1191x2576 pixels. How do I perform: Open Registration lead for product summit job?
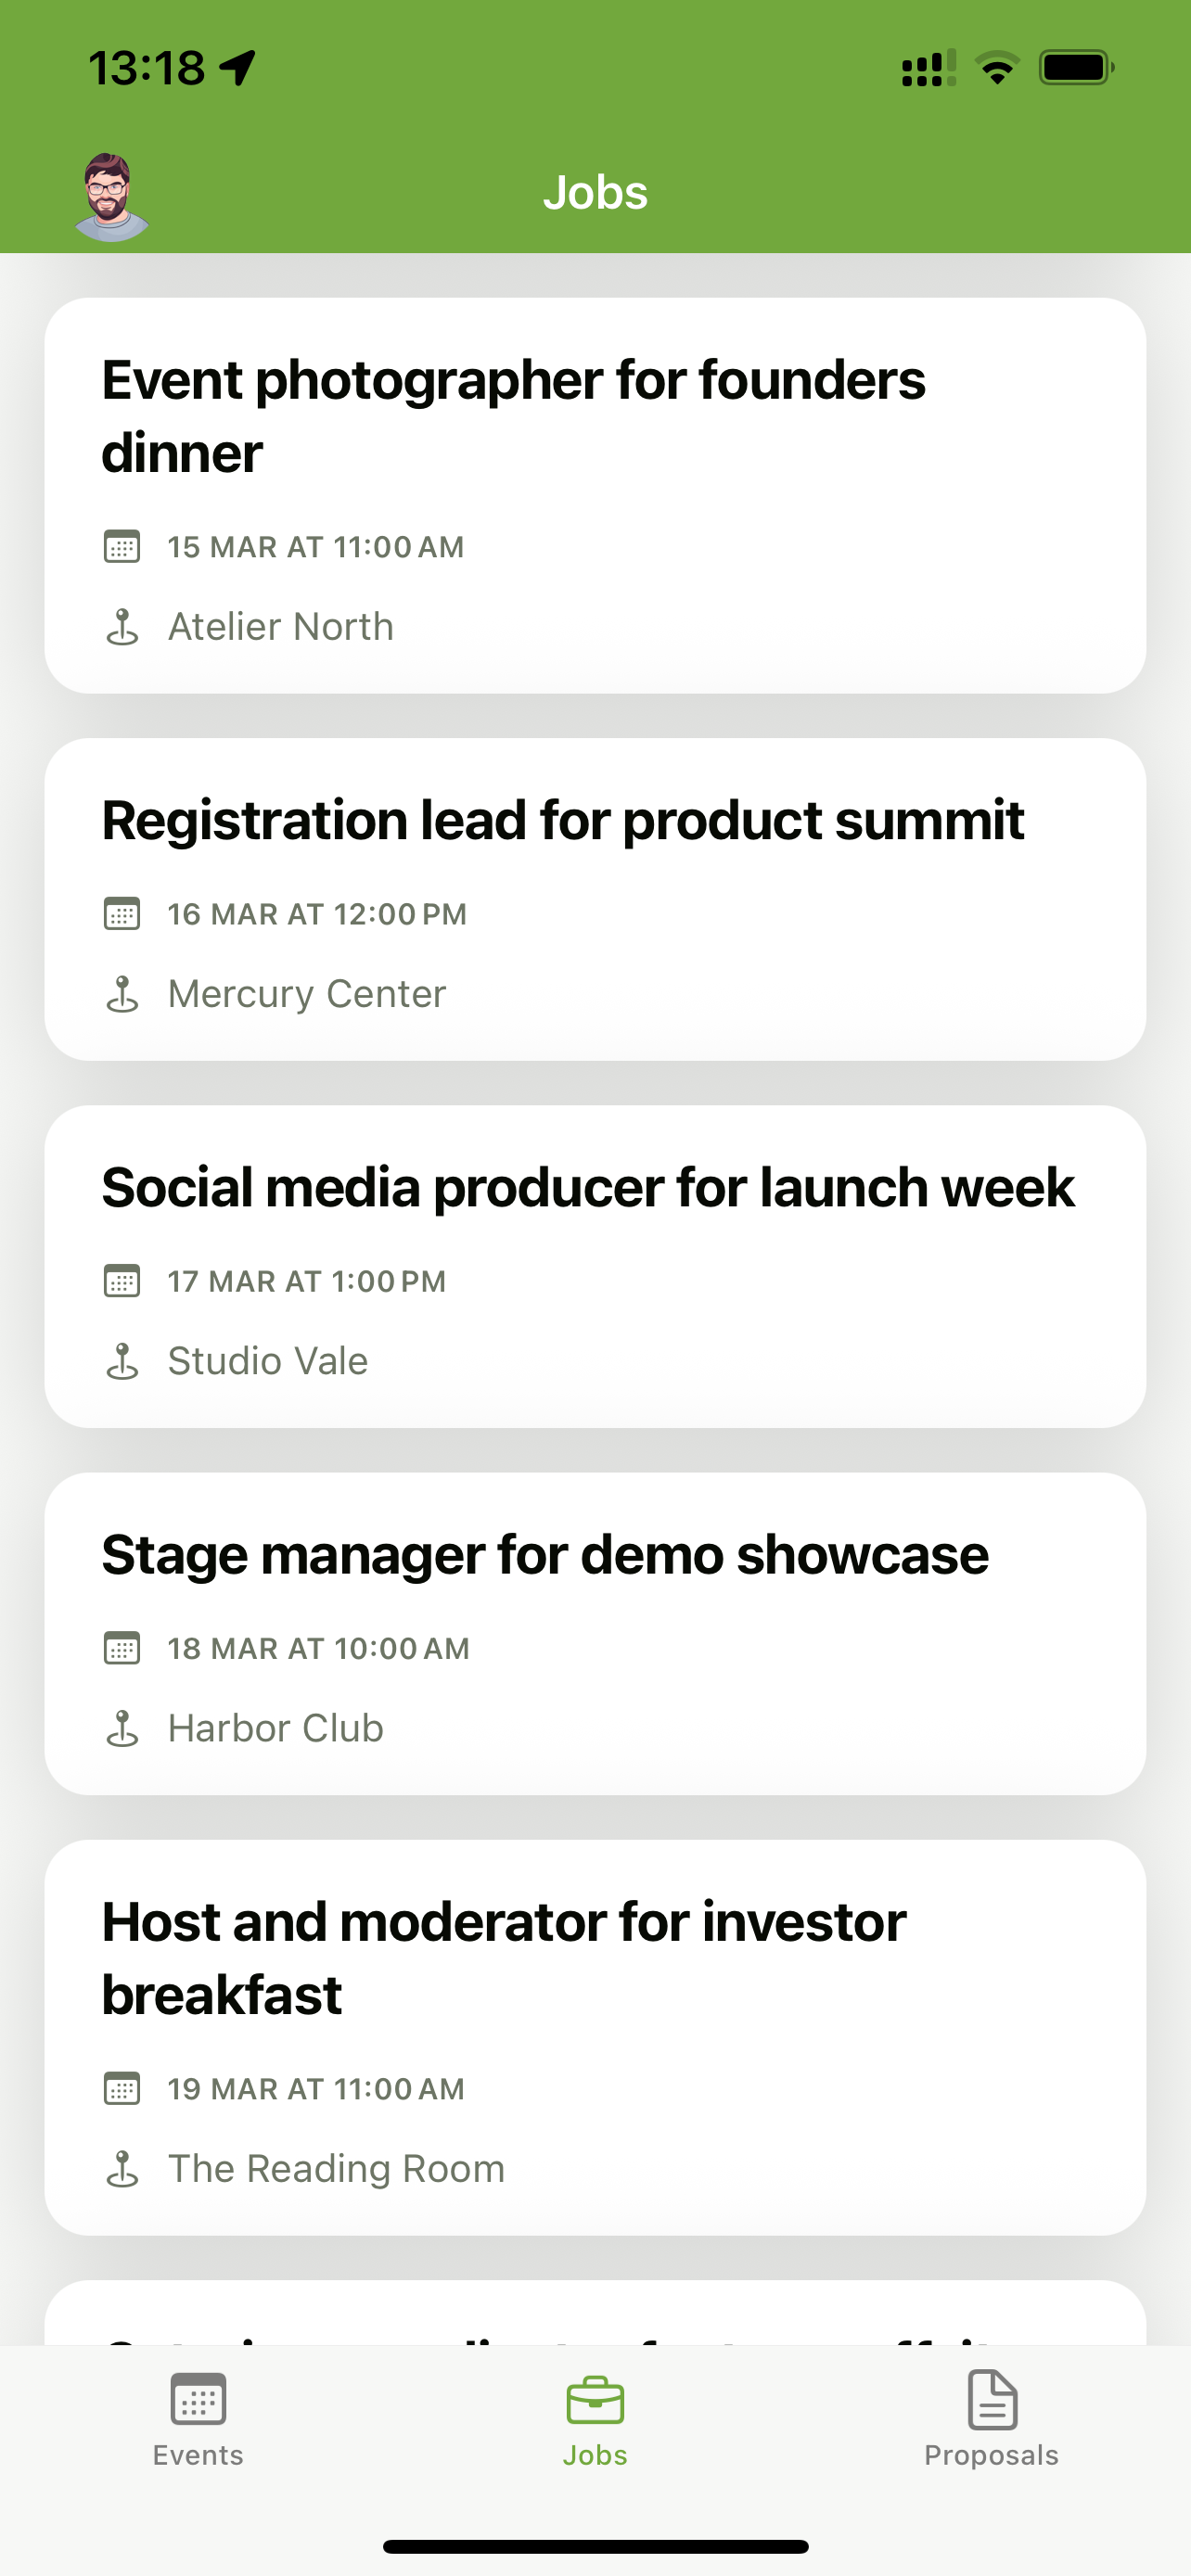click(563, 820)
